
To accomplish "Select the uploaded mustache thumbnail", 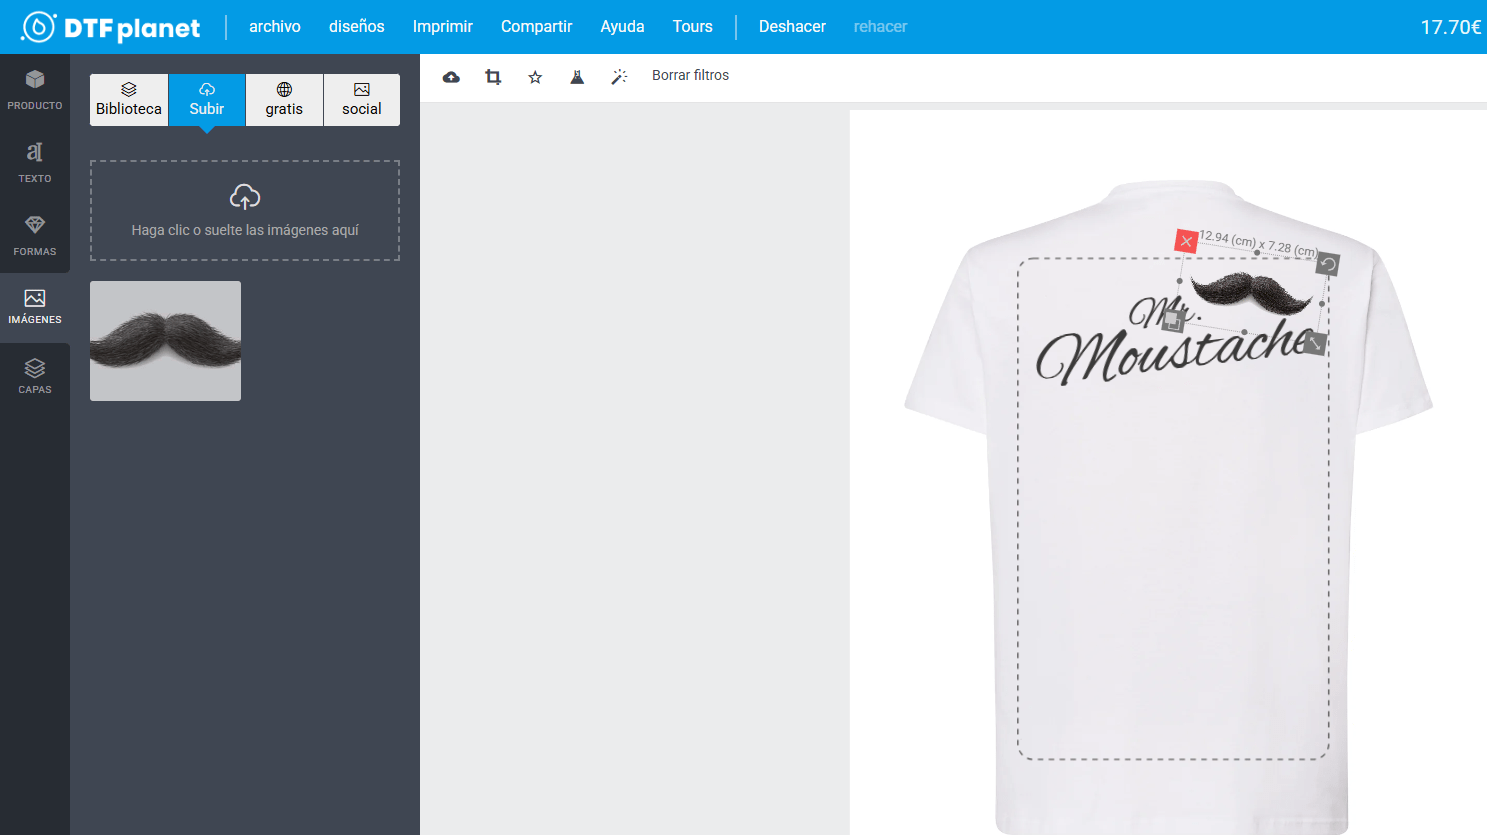I will 166,341.
